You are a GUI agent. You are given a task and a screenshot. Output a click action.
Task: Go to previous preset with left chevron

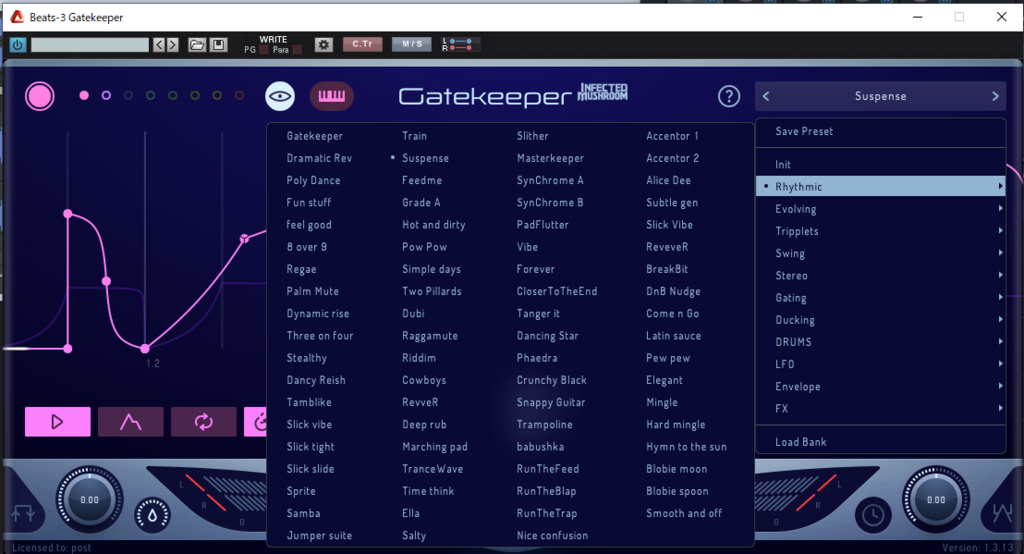point(766,96)
